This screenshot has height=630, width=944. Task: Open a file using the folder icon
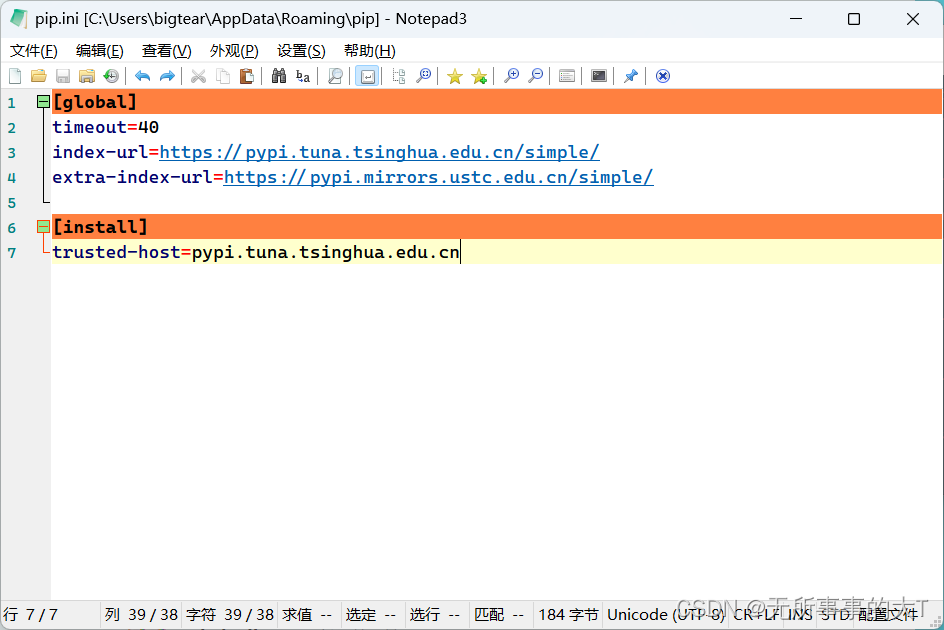tap(39, 76)
